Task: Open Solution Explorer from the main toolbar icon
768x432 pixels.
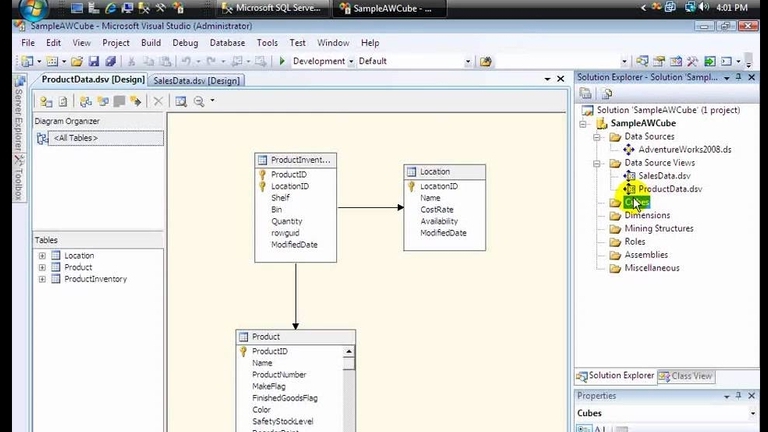Action: 642,61
